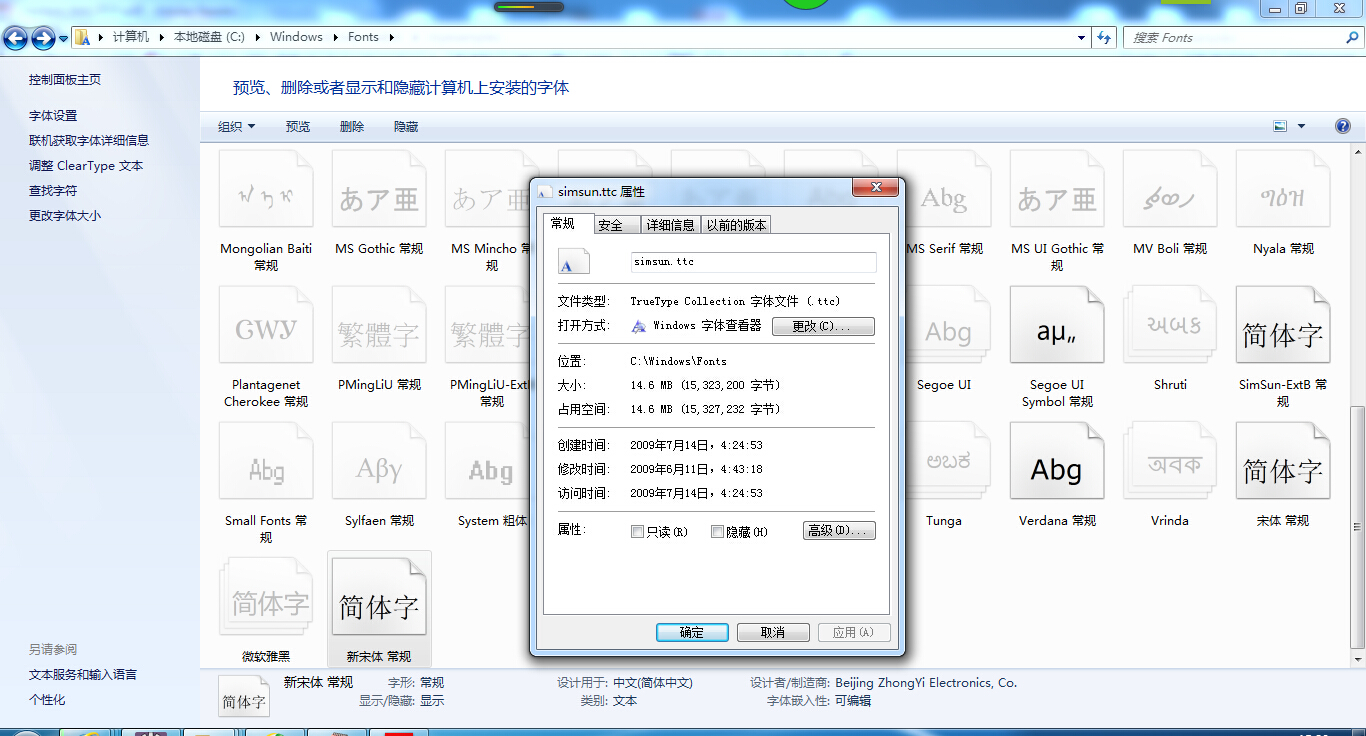Click the 高级(D)... button

(x=839, y=531)
